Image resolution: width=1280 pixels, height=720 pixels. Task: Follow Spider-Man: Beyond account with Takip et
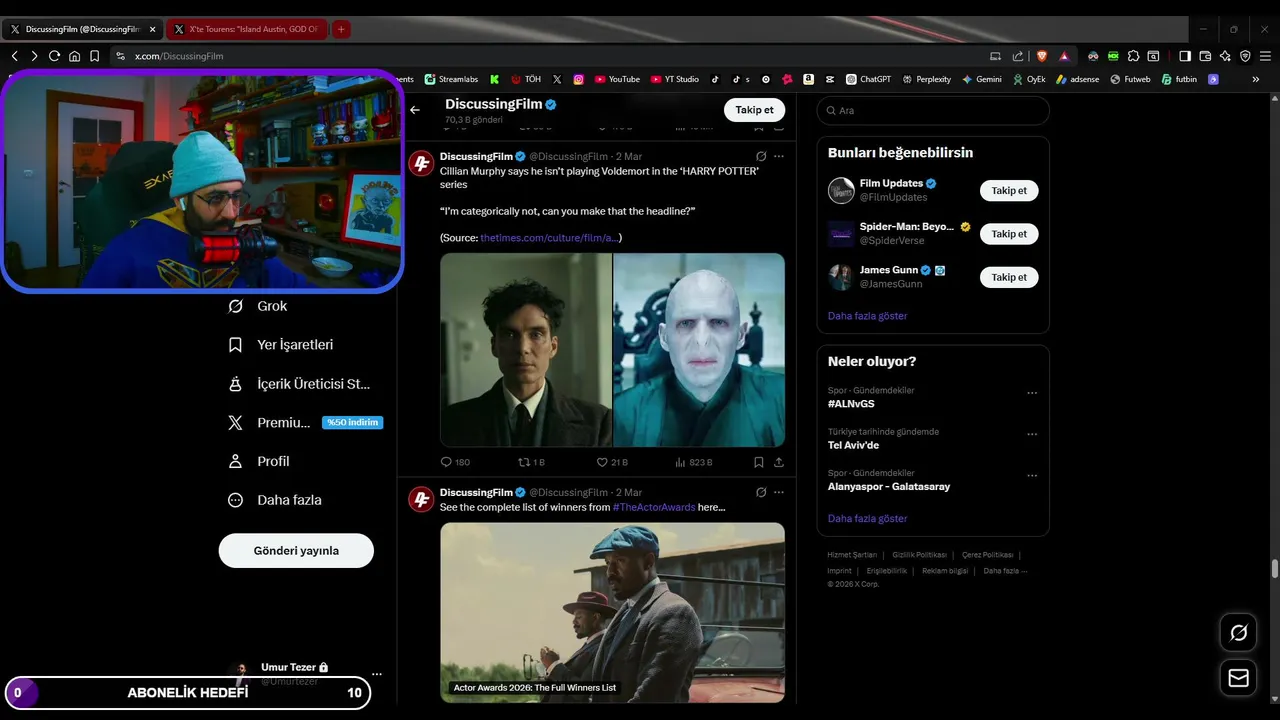[1009, 234]
